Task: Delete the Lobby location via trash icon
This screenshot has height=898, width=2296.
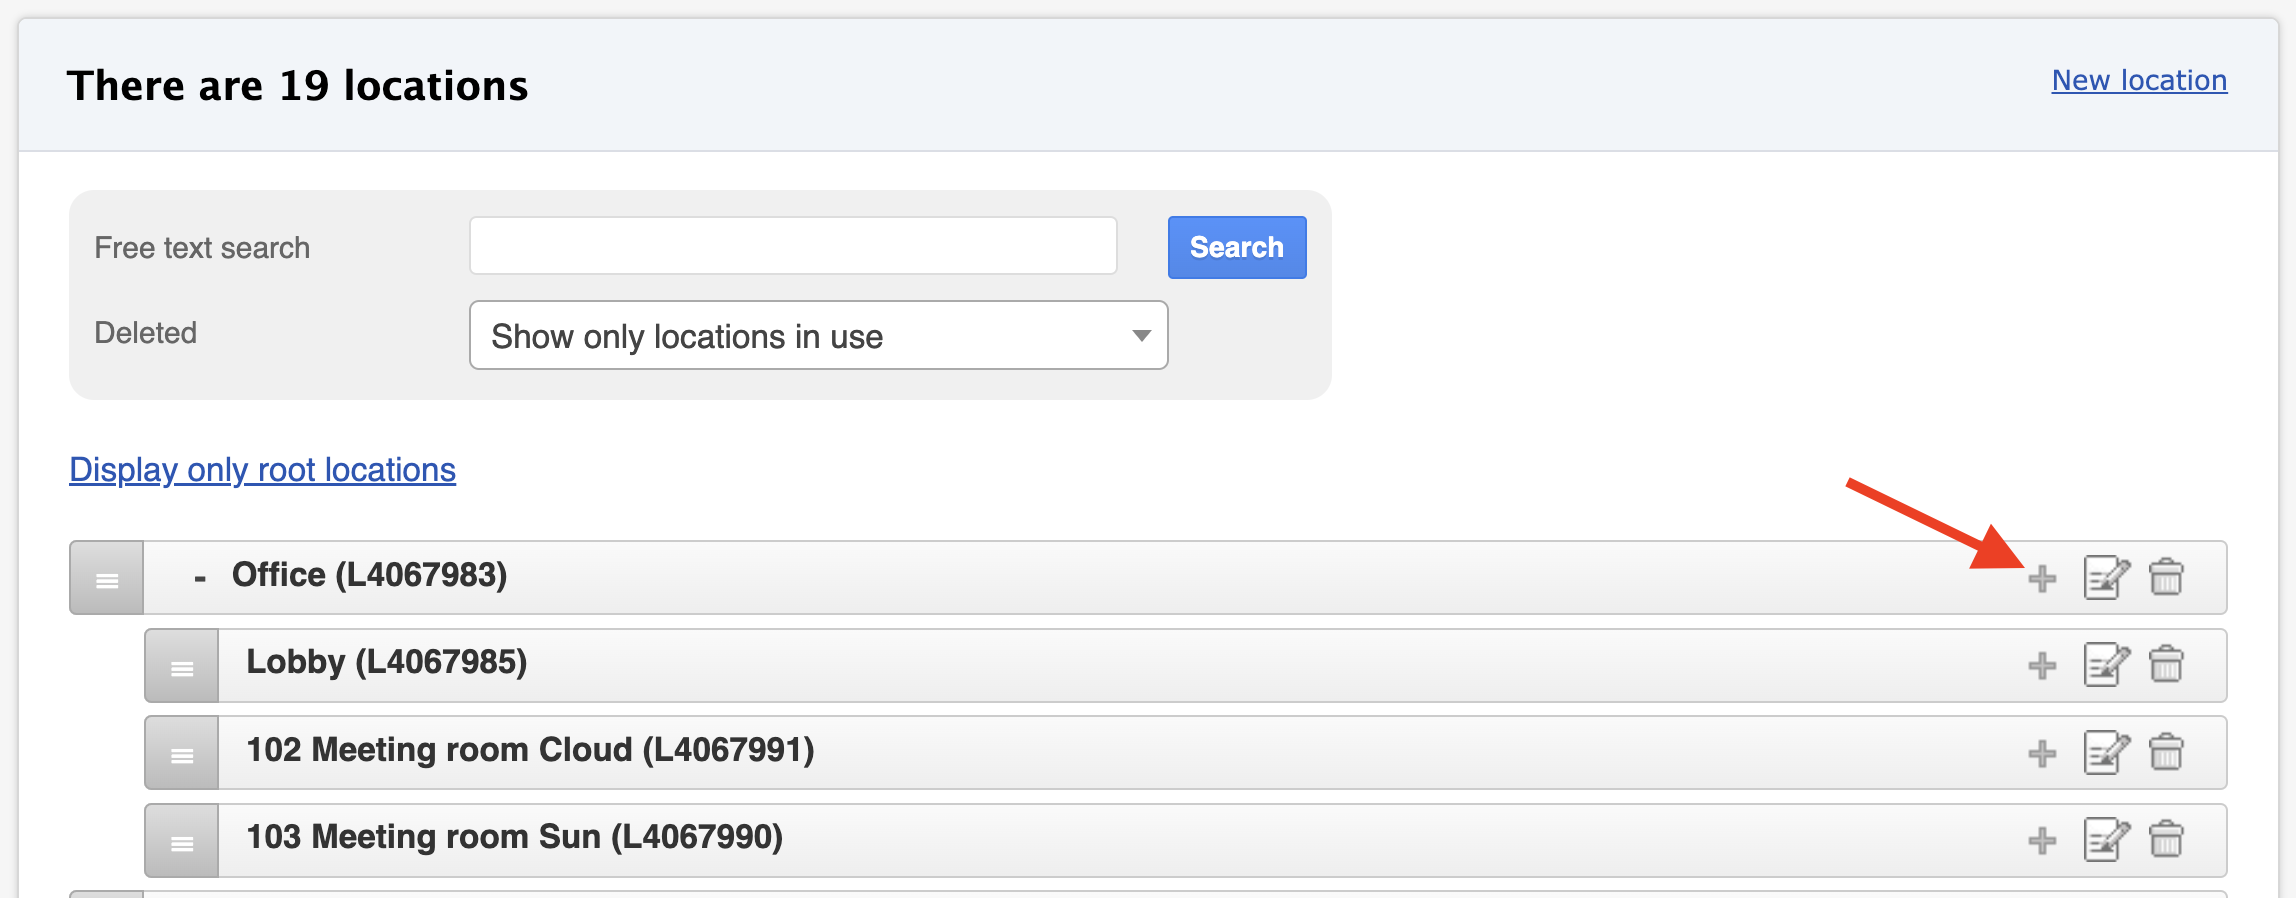Action: (x=2166, y=664)
